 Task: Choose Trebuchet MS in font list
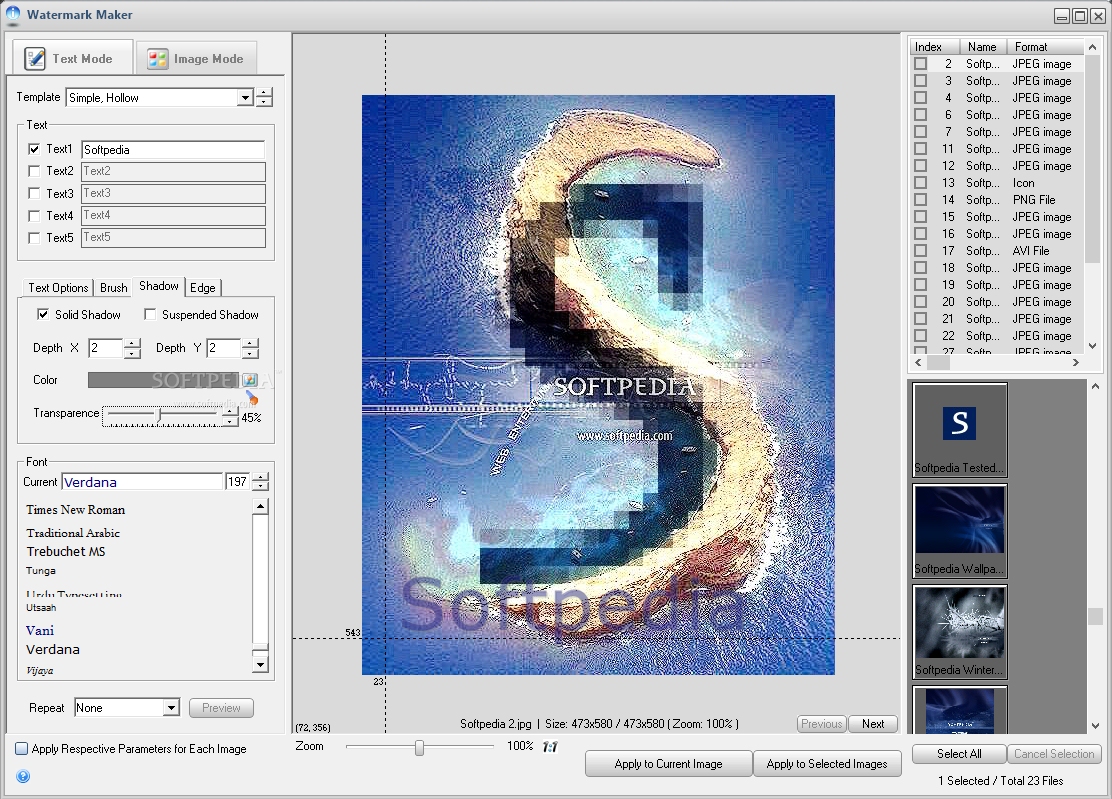(66, 552)
